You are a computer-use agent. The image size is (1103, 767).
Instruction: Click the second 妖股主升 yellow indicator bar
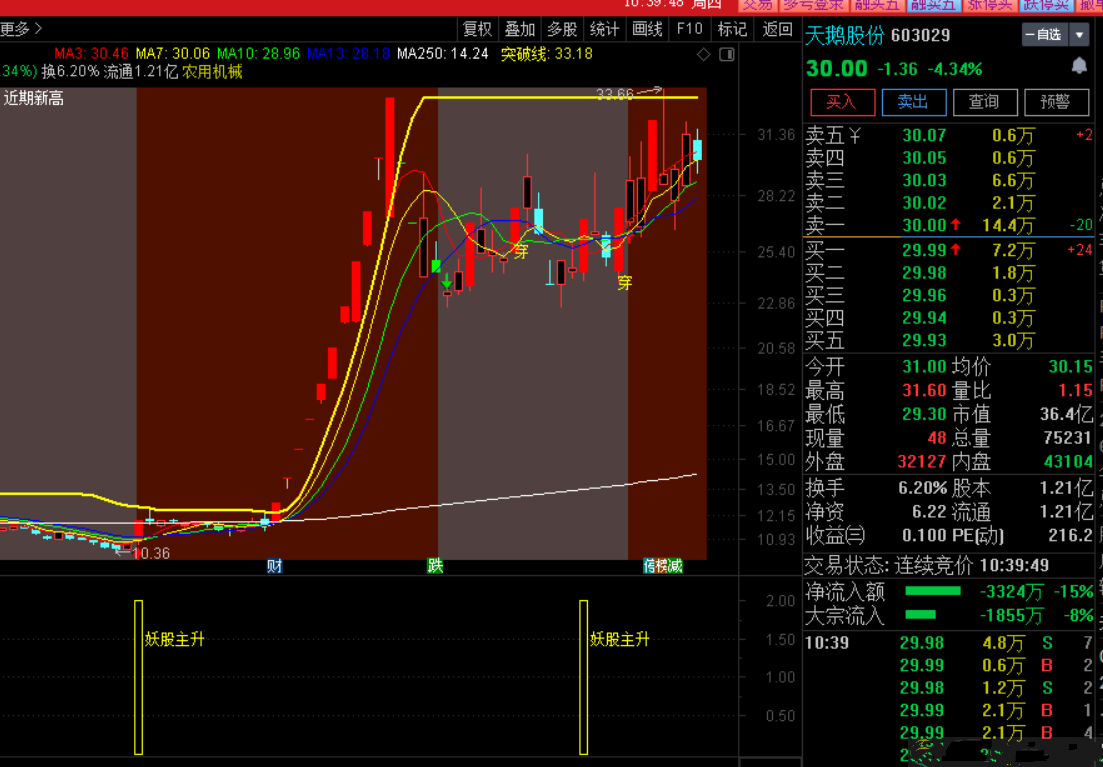click(x=583, y=677)
